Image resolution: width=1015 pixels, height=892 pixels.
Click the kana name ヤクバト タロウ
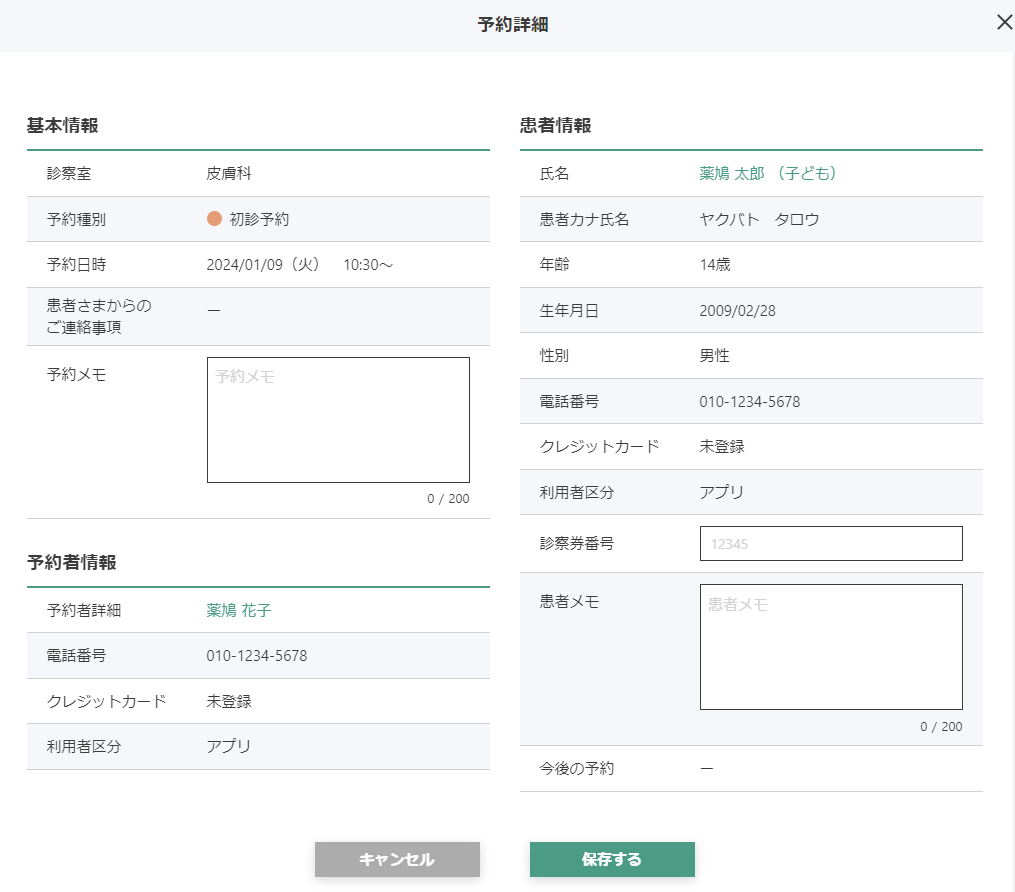759,219
